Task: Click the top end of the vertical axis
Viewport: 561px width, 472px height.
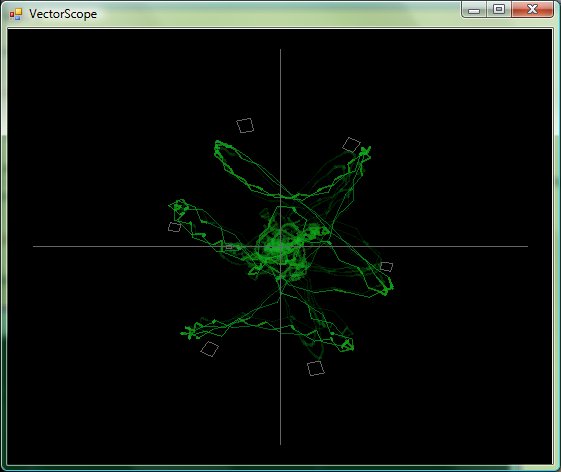Action: tap(280, 50)
